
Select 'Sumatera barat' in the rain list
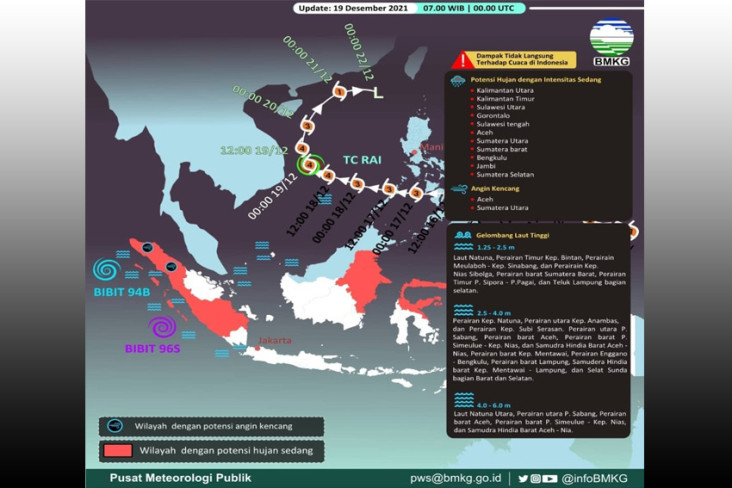click(x=502, y=149)
